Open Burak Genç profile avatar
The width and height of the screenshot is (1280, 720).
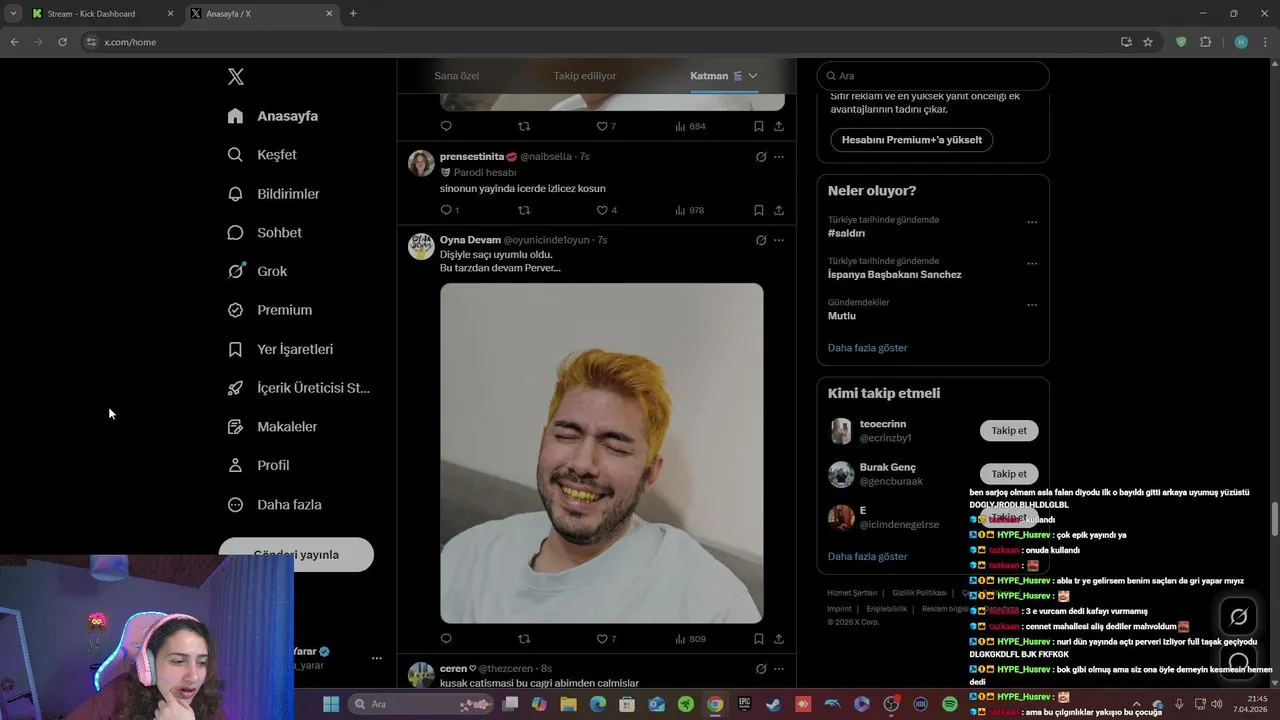tap(841, 474)
